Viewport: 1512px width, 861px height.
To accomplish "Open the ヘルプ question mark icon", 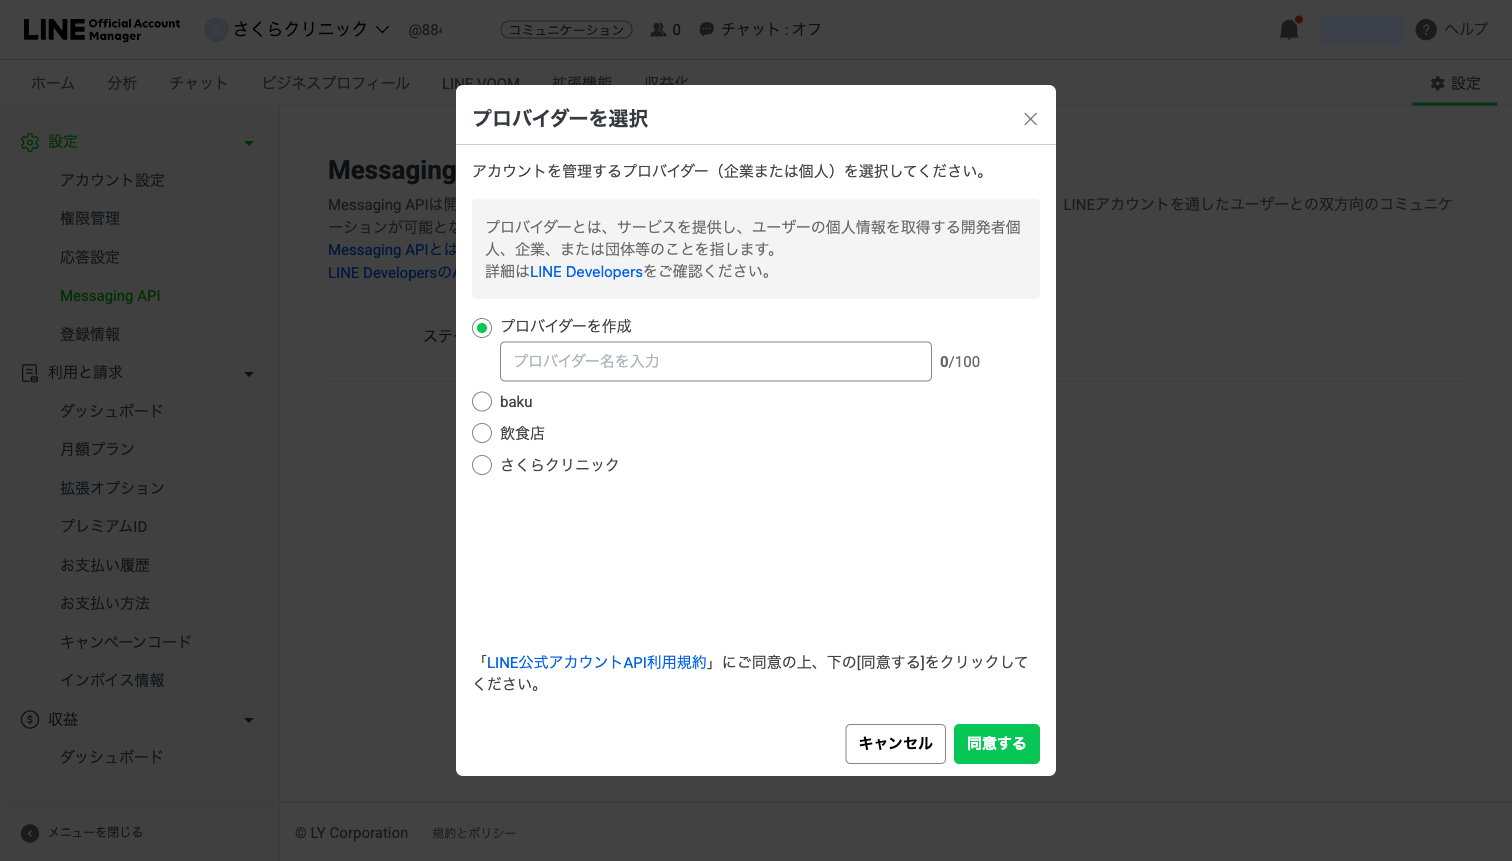I will coord(1426,30).
